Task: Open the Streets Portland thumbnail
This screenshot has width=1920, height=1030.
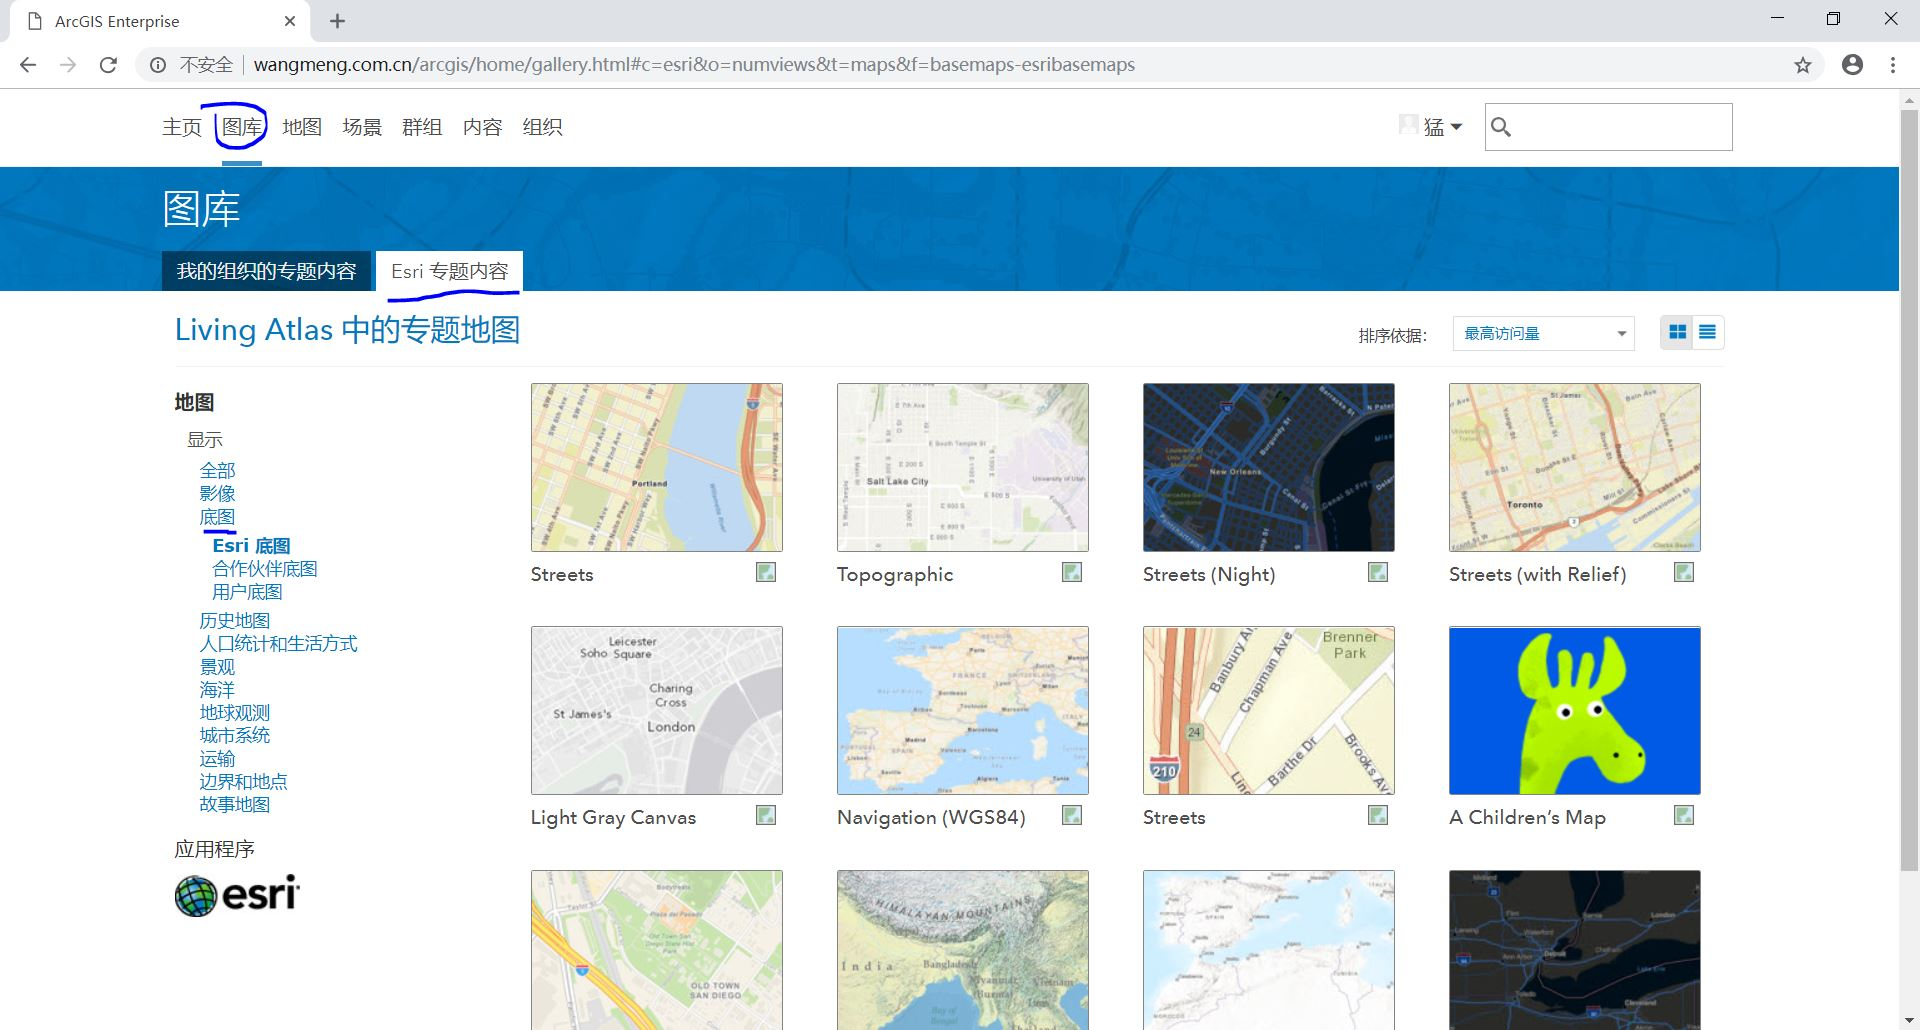Action: pyautogui.click(x=657, y=467)
